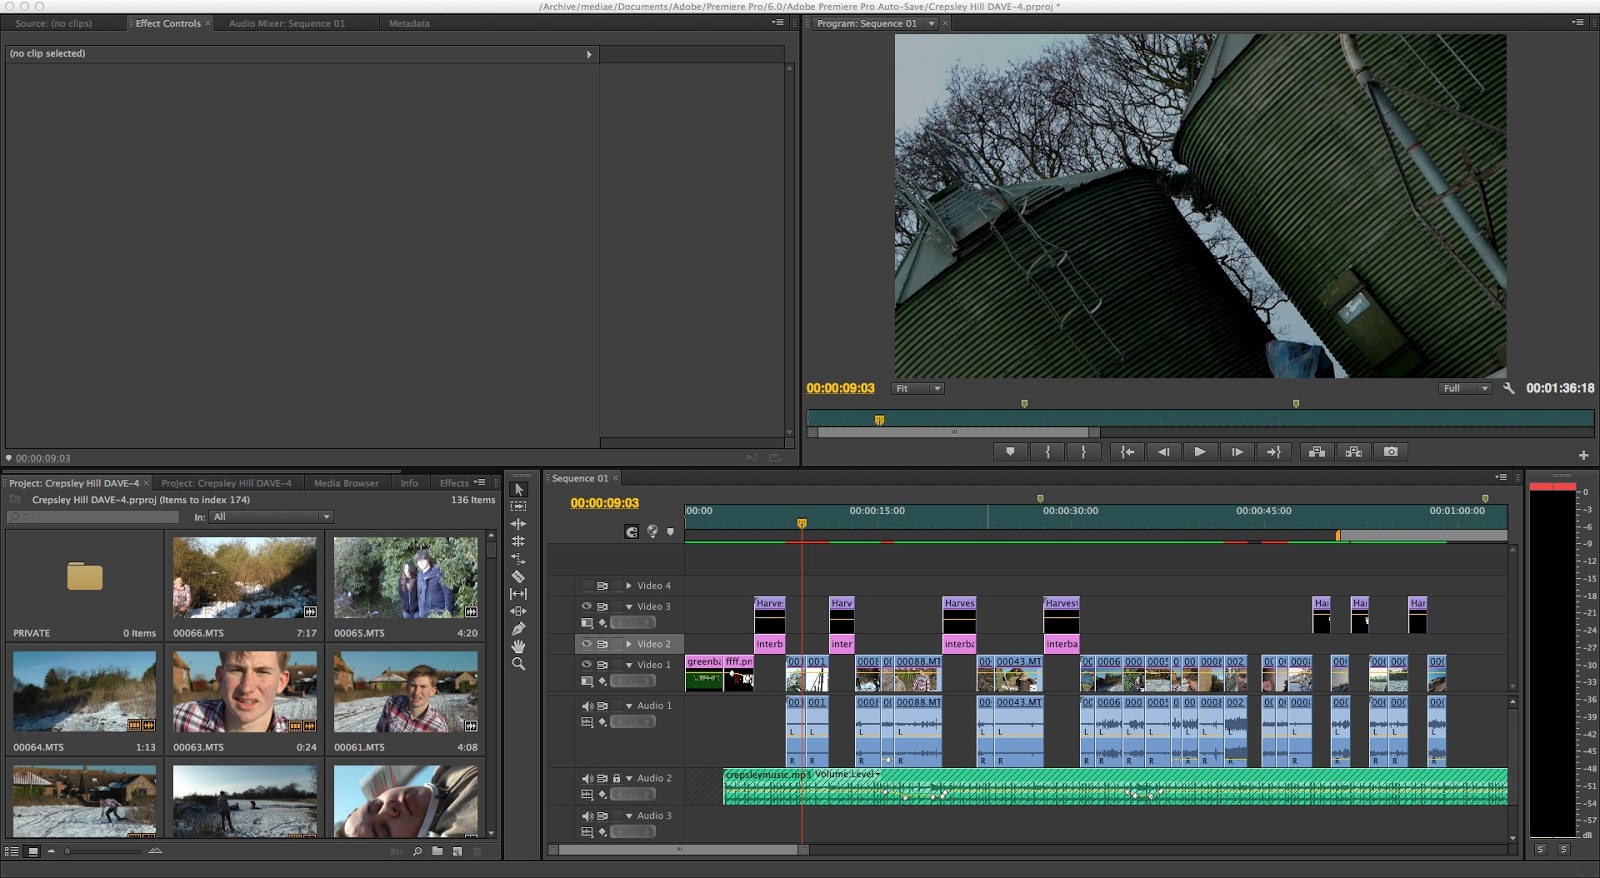
Task: Open the Metadata tab
Action: click(409, 23)
